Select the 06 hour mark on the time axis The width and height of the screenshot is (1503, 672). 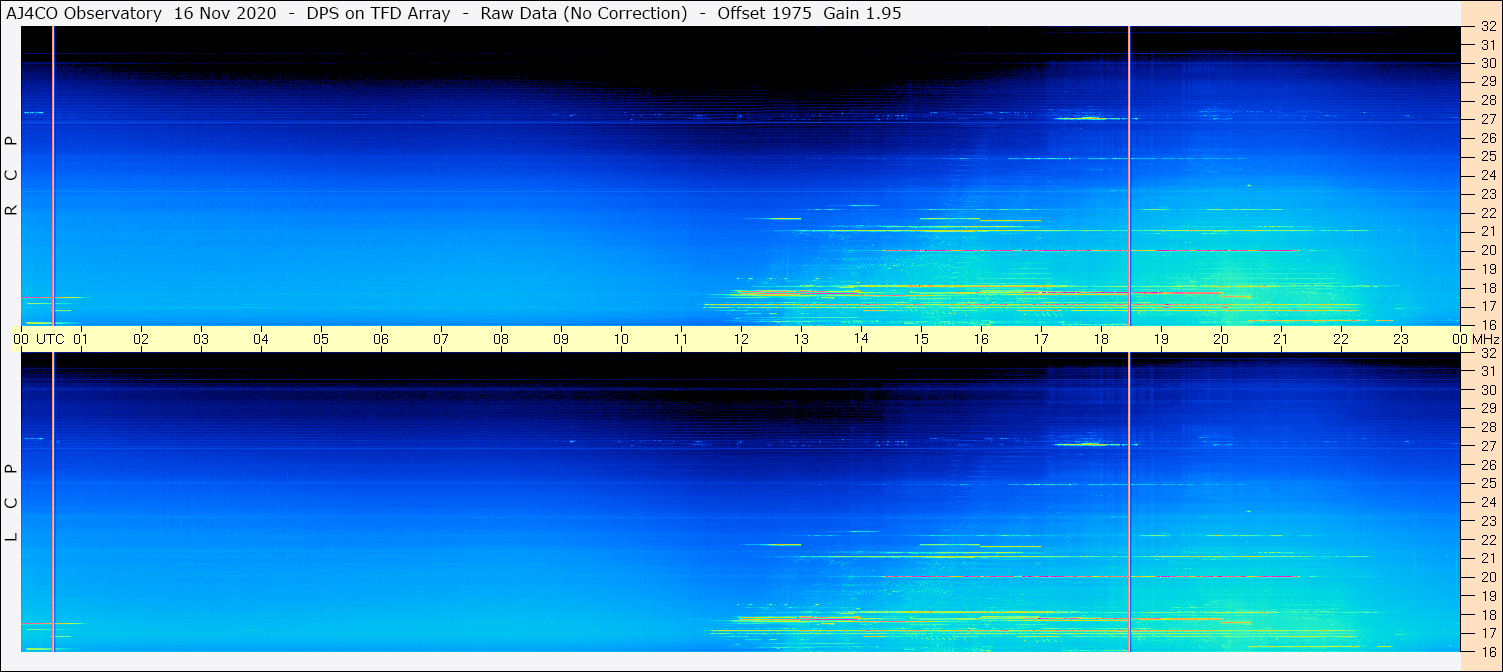381,339
